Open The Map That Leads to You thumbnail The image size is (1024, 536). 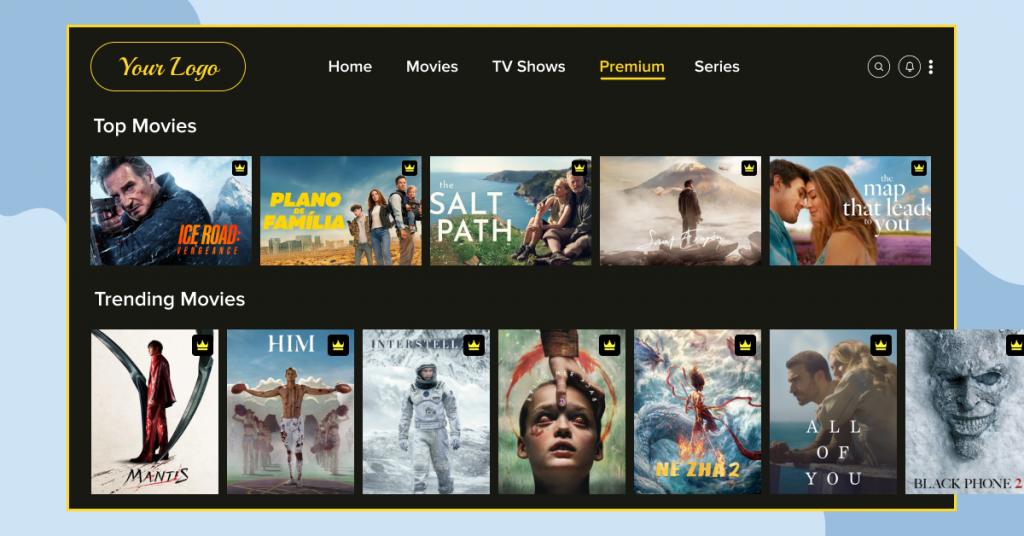point(850,211)
